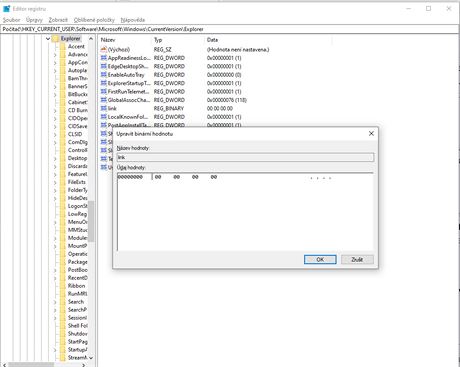Click the AppReadinessLo... value icon
This screenshot has width=460, height=367.
(104, 58)
